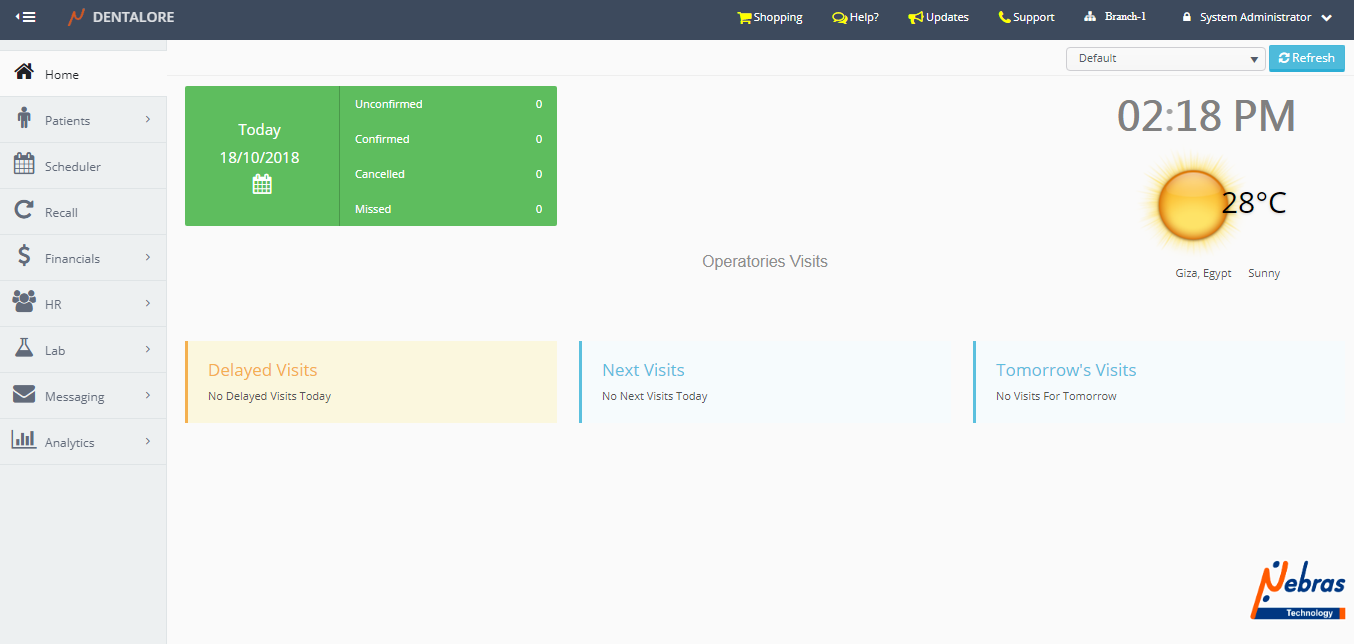Click the Analytics bar chart icon
Image resolution: width=1354 pixels, height=644 pixels.
tap(24, 441)
